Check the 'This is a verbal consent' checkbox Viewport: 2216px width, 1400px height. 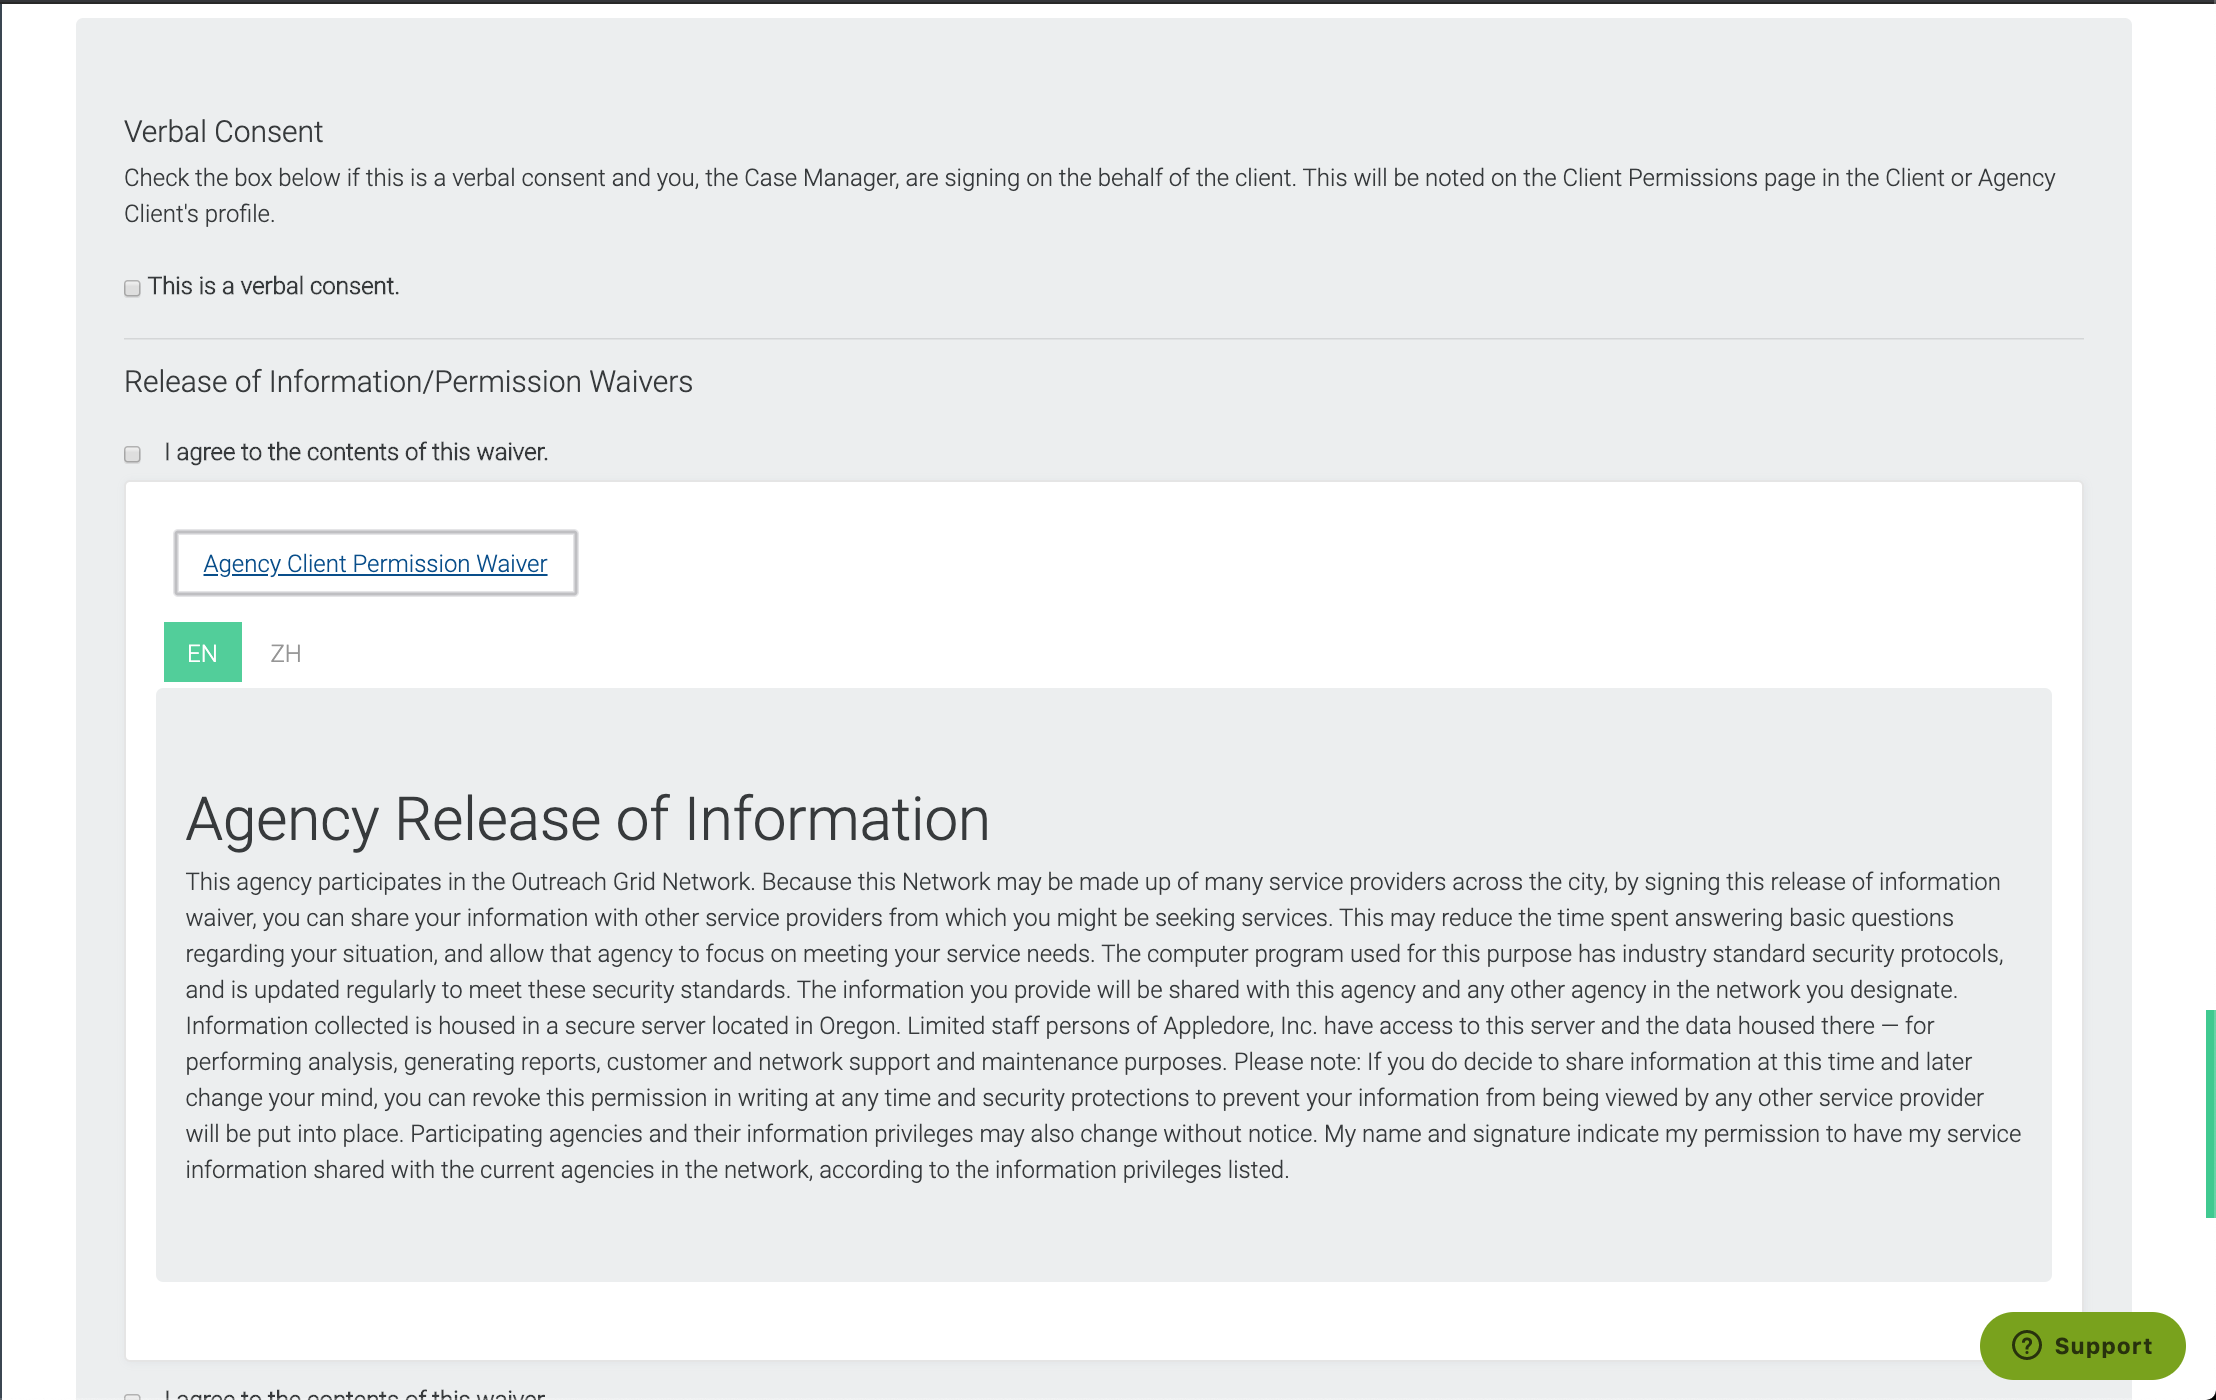pos(132,288)
